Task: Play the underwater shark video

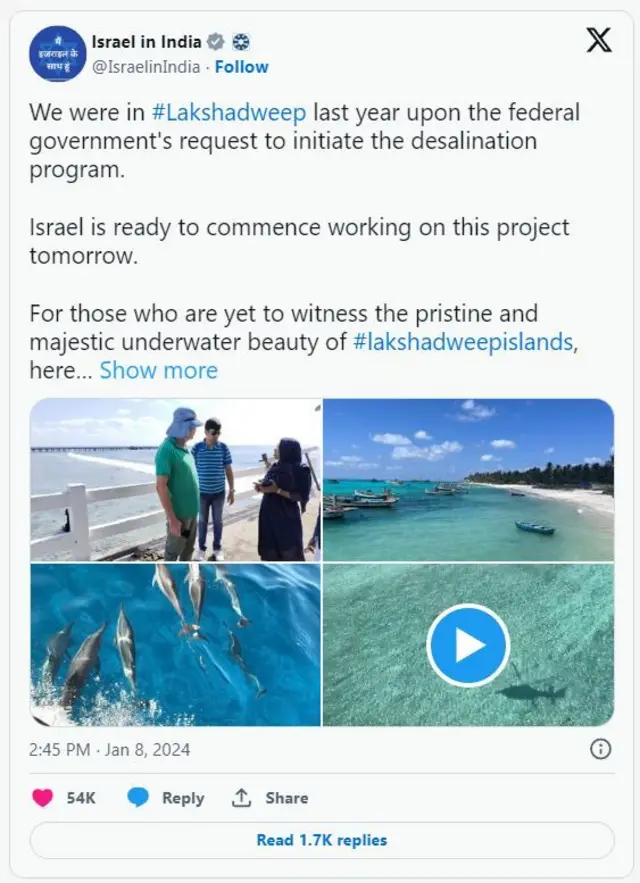Action: 468,645
